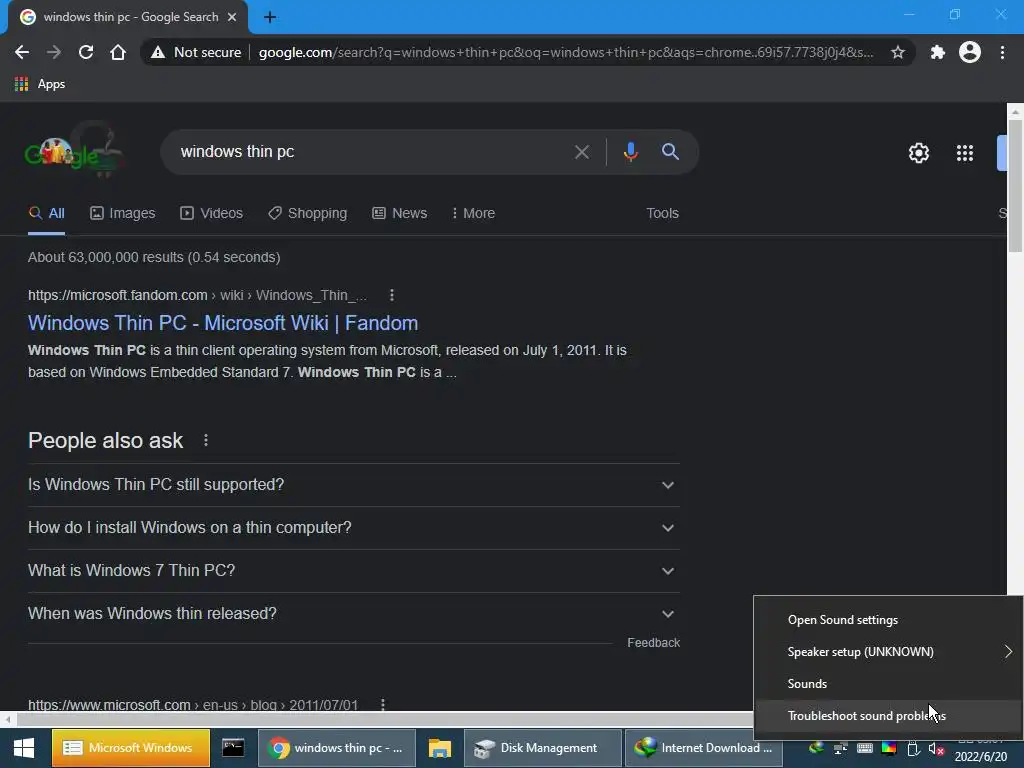1024x768 pixels.
Task: Switch to Disk Management window
Action: (x=543, y=748)
